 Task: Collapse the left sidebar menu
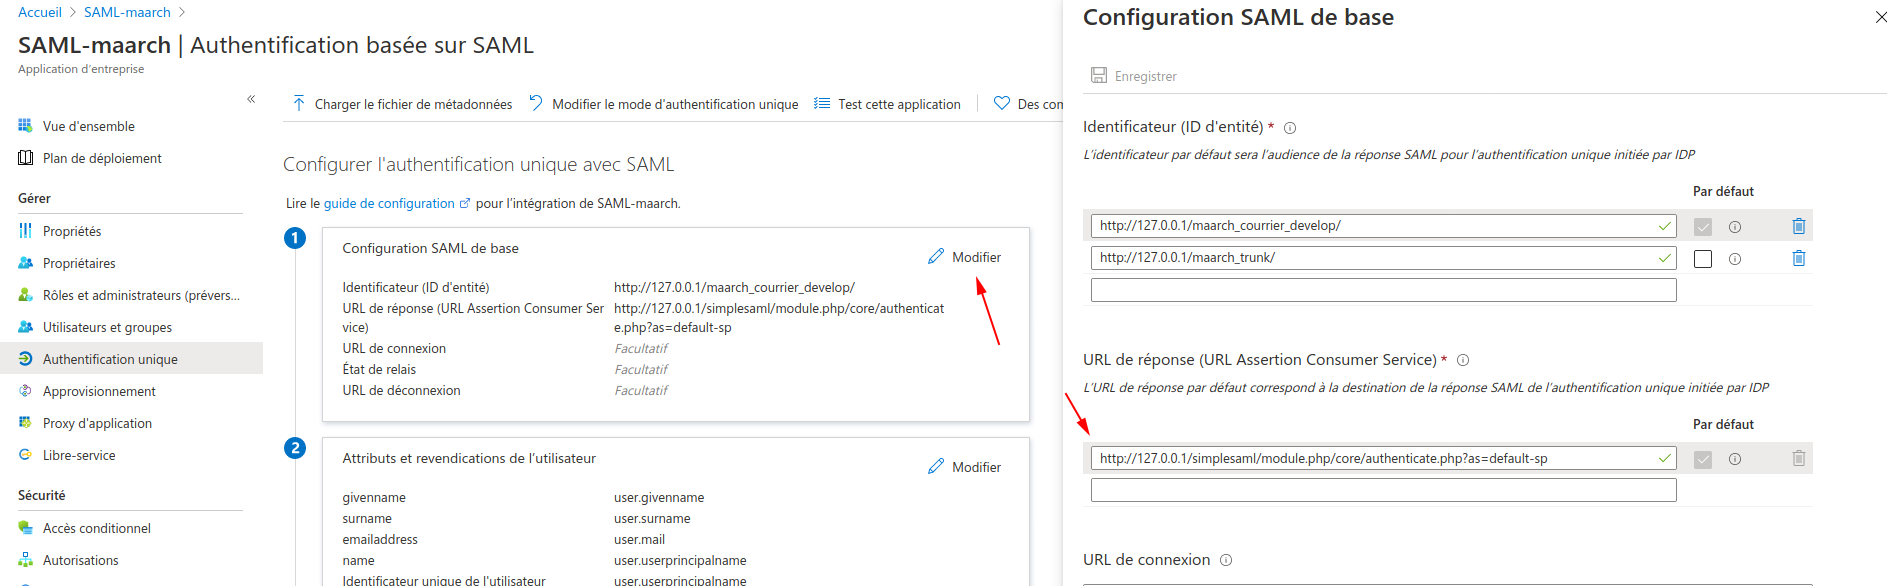(x=251, y=99)
